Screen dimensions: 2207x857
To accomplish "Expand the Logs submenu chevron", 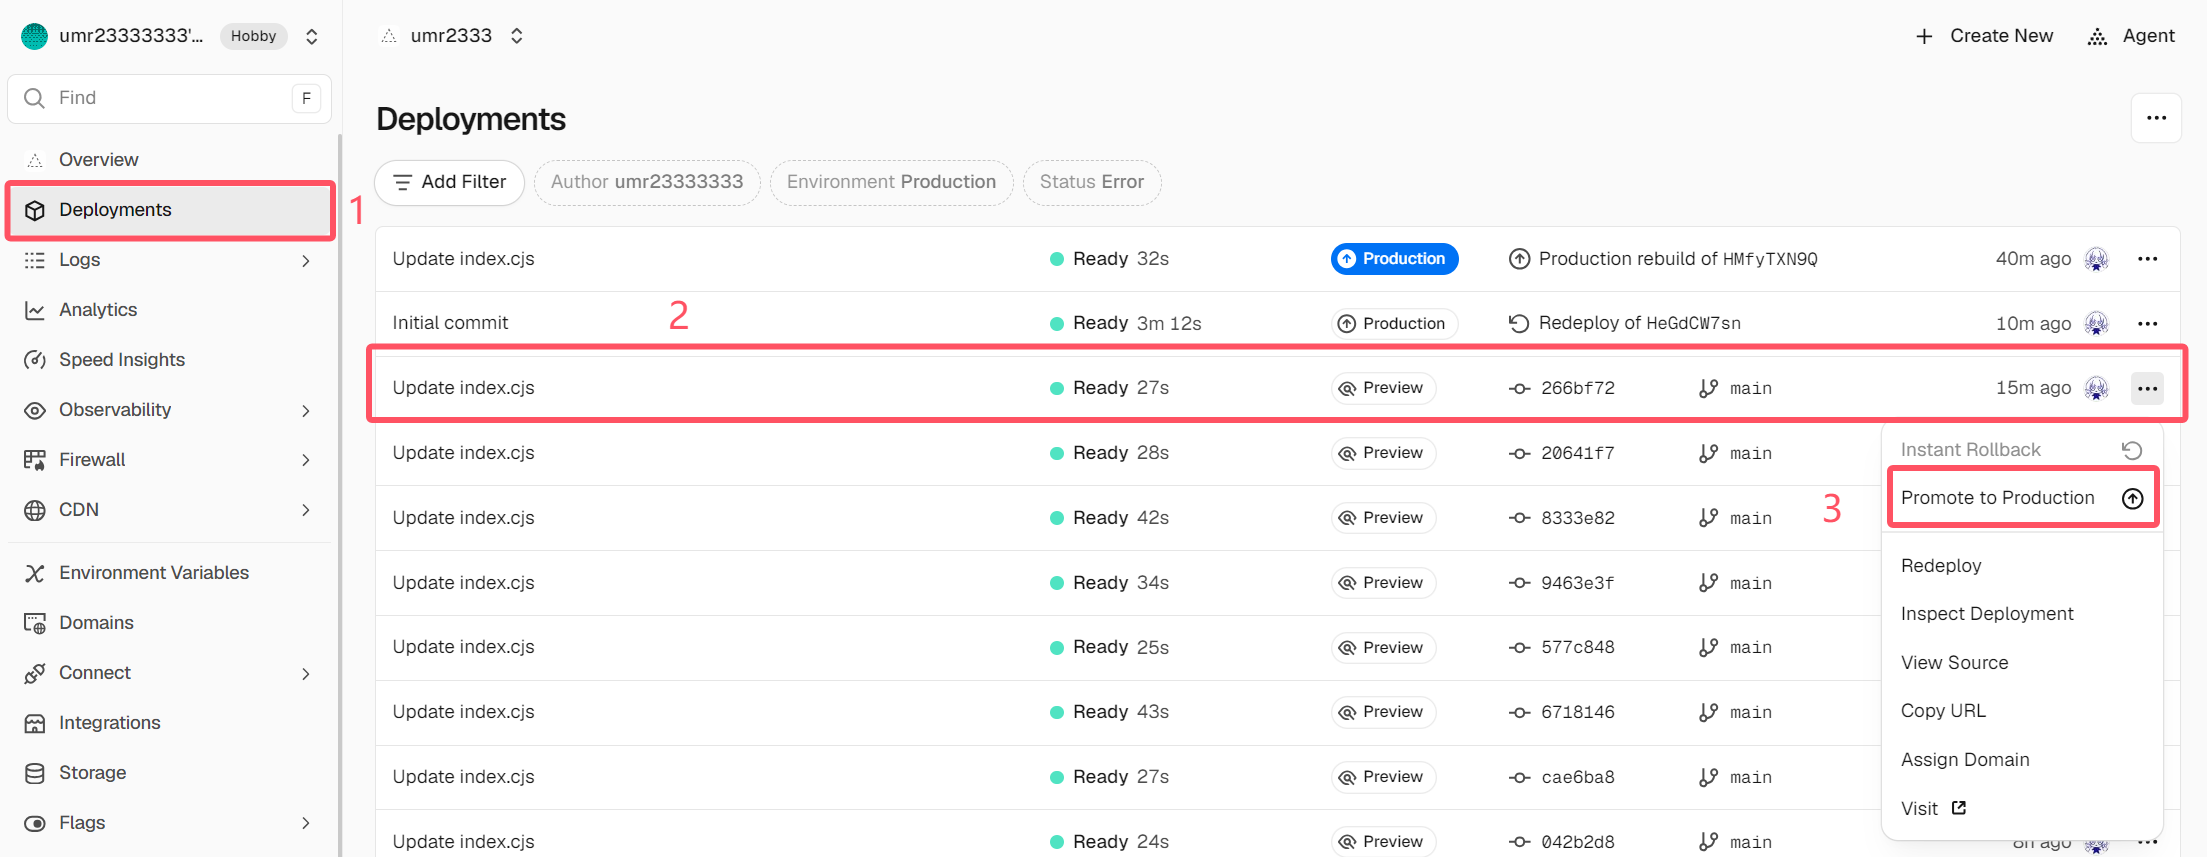I will pos(306,261).
